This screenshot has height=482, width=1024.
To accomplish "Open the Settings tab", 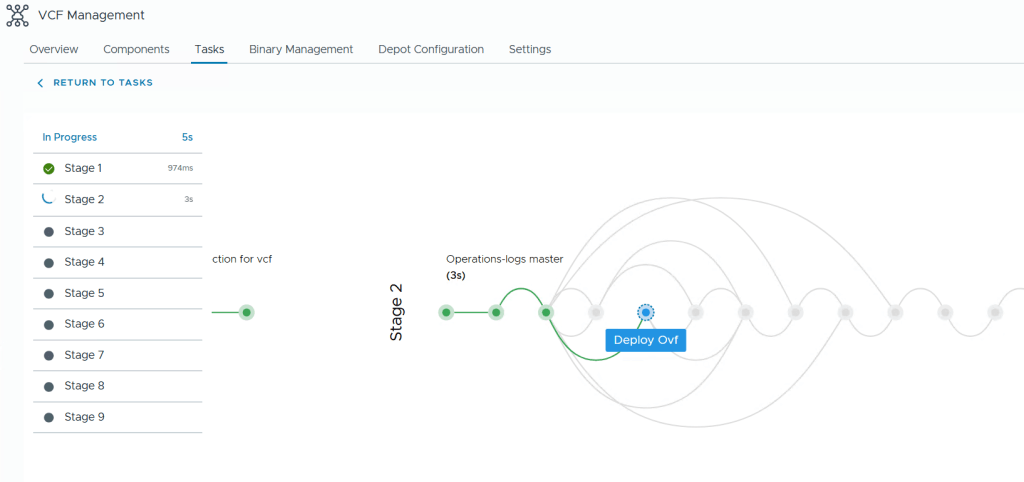I will pyautogui.click(x=529, y=49).
